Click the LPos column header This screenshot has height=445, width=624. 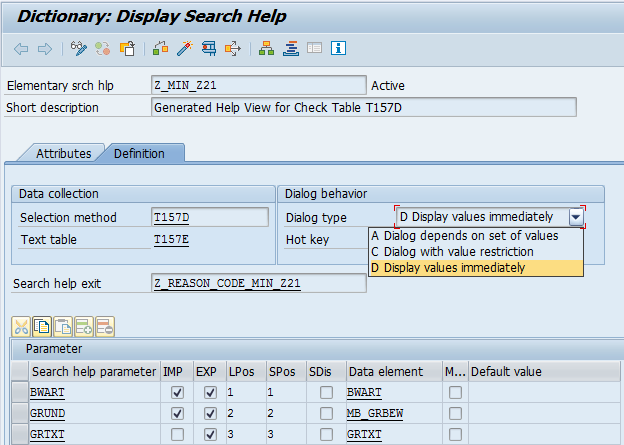coord(246,371)
